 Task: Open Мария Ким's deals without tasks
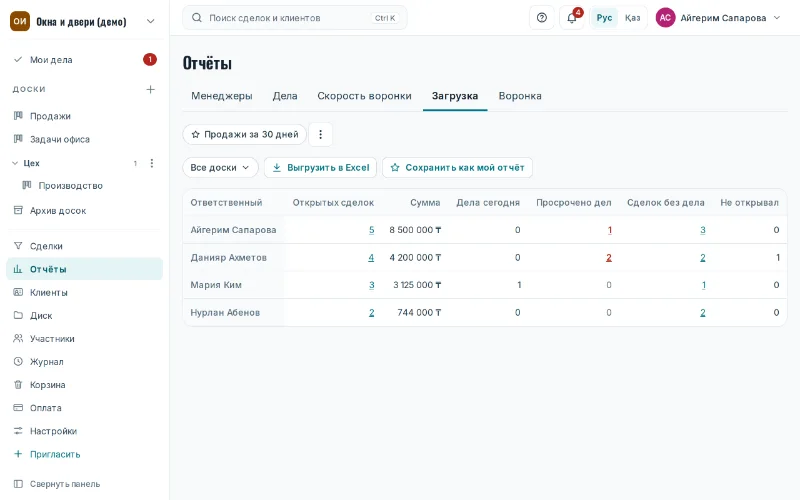(704, 285)
